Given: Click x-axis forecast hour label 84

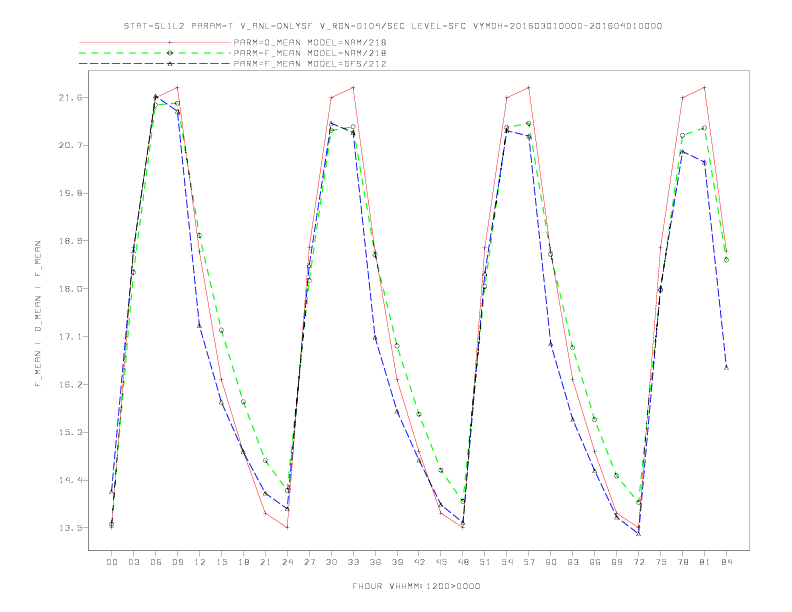Looking at the screenshot, I should click(x=727, y=562).
